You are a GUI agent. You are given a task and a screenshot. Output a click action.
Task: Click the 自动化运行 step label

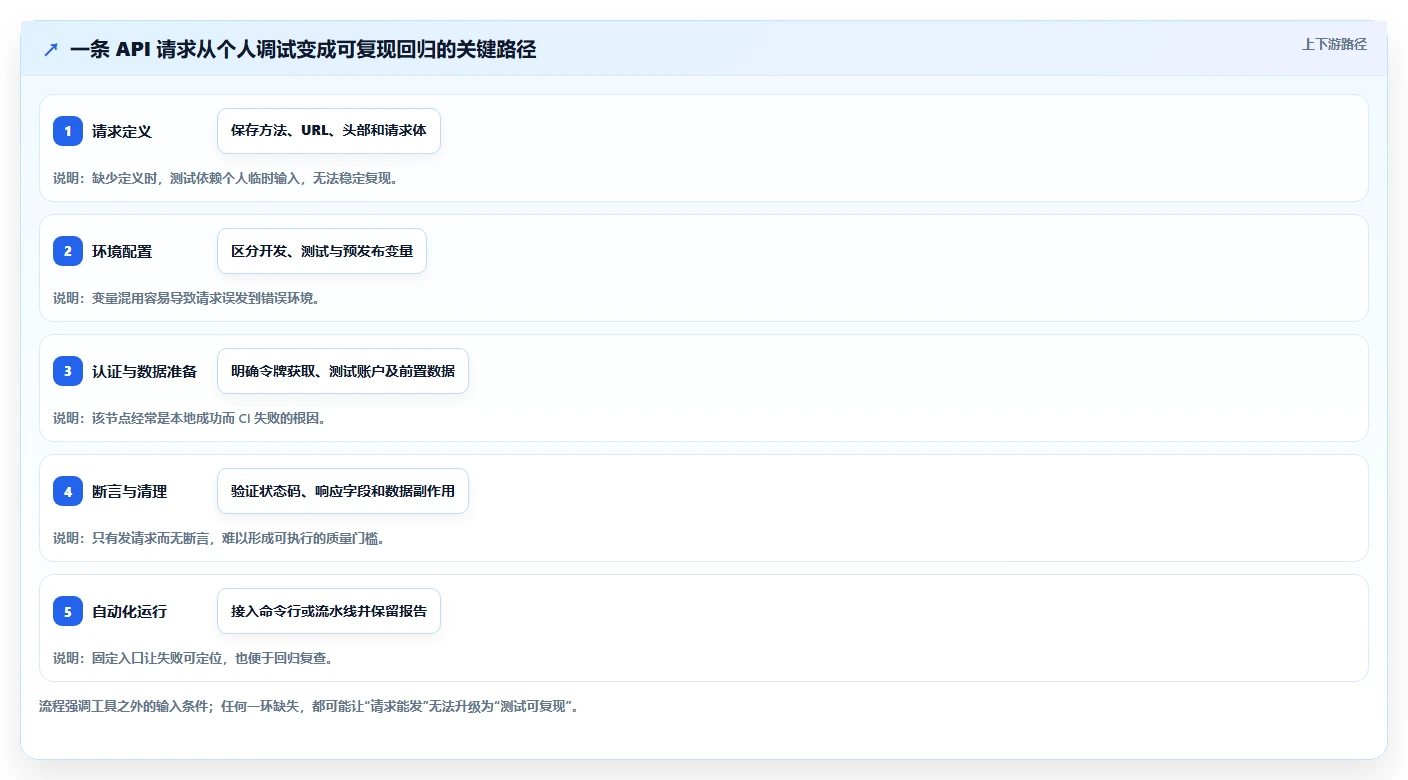click(129, 611)
